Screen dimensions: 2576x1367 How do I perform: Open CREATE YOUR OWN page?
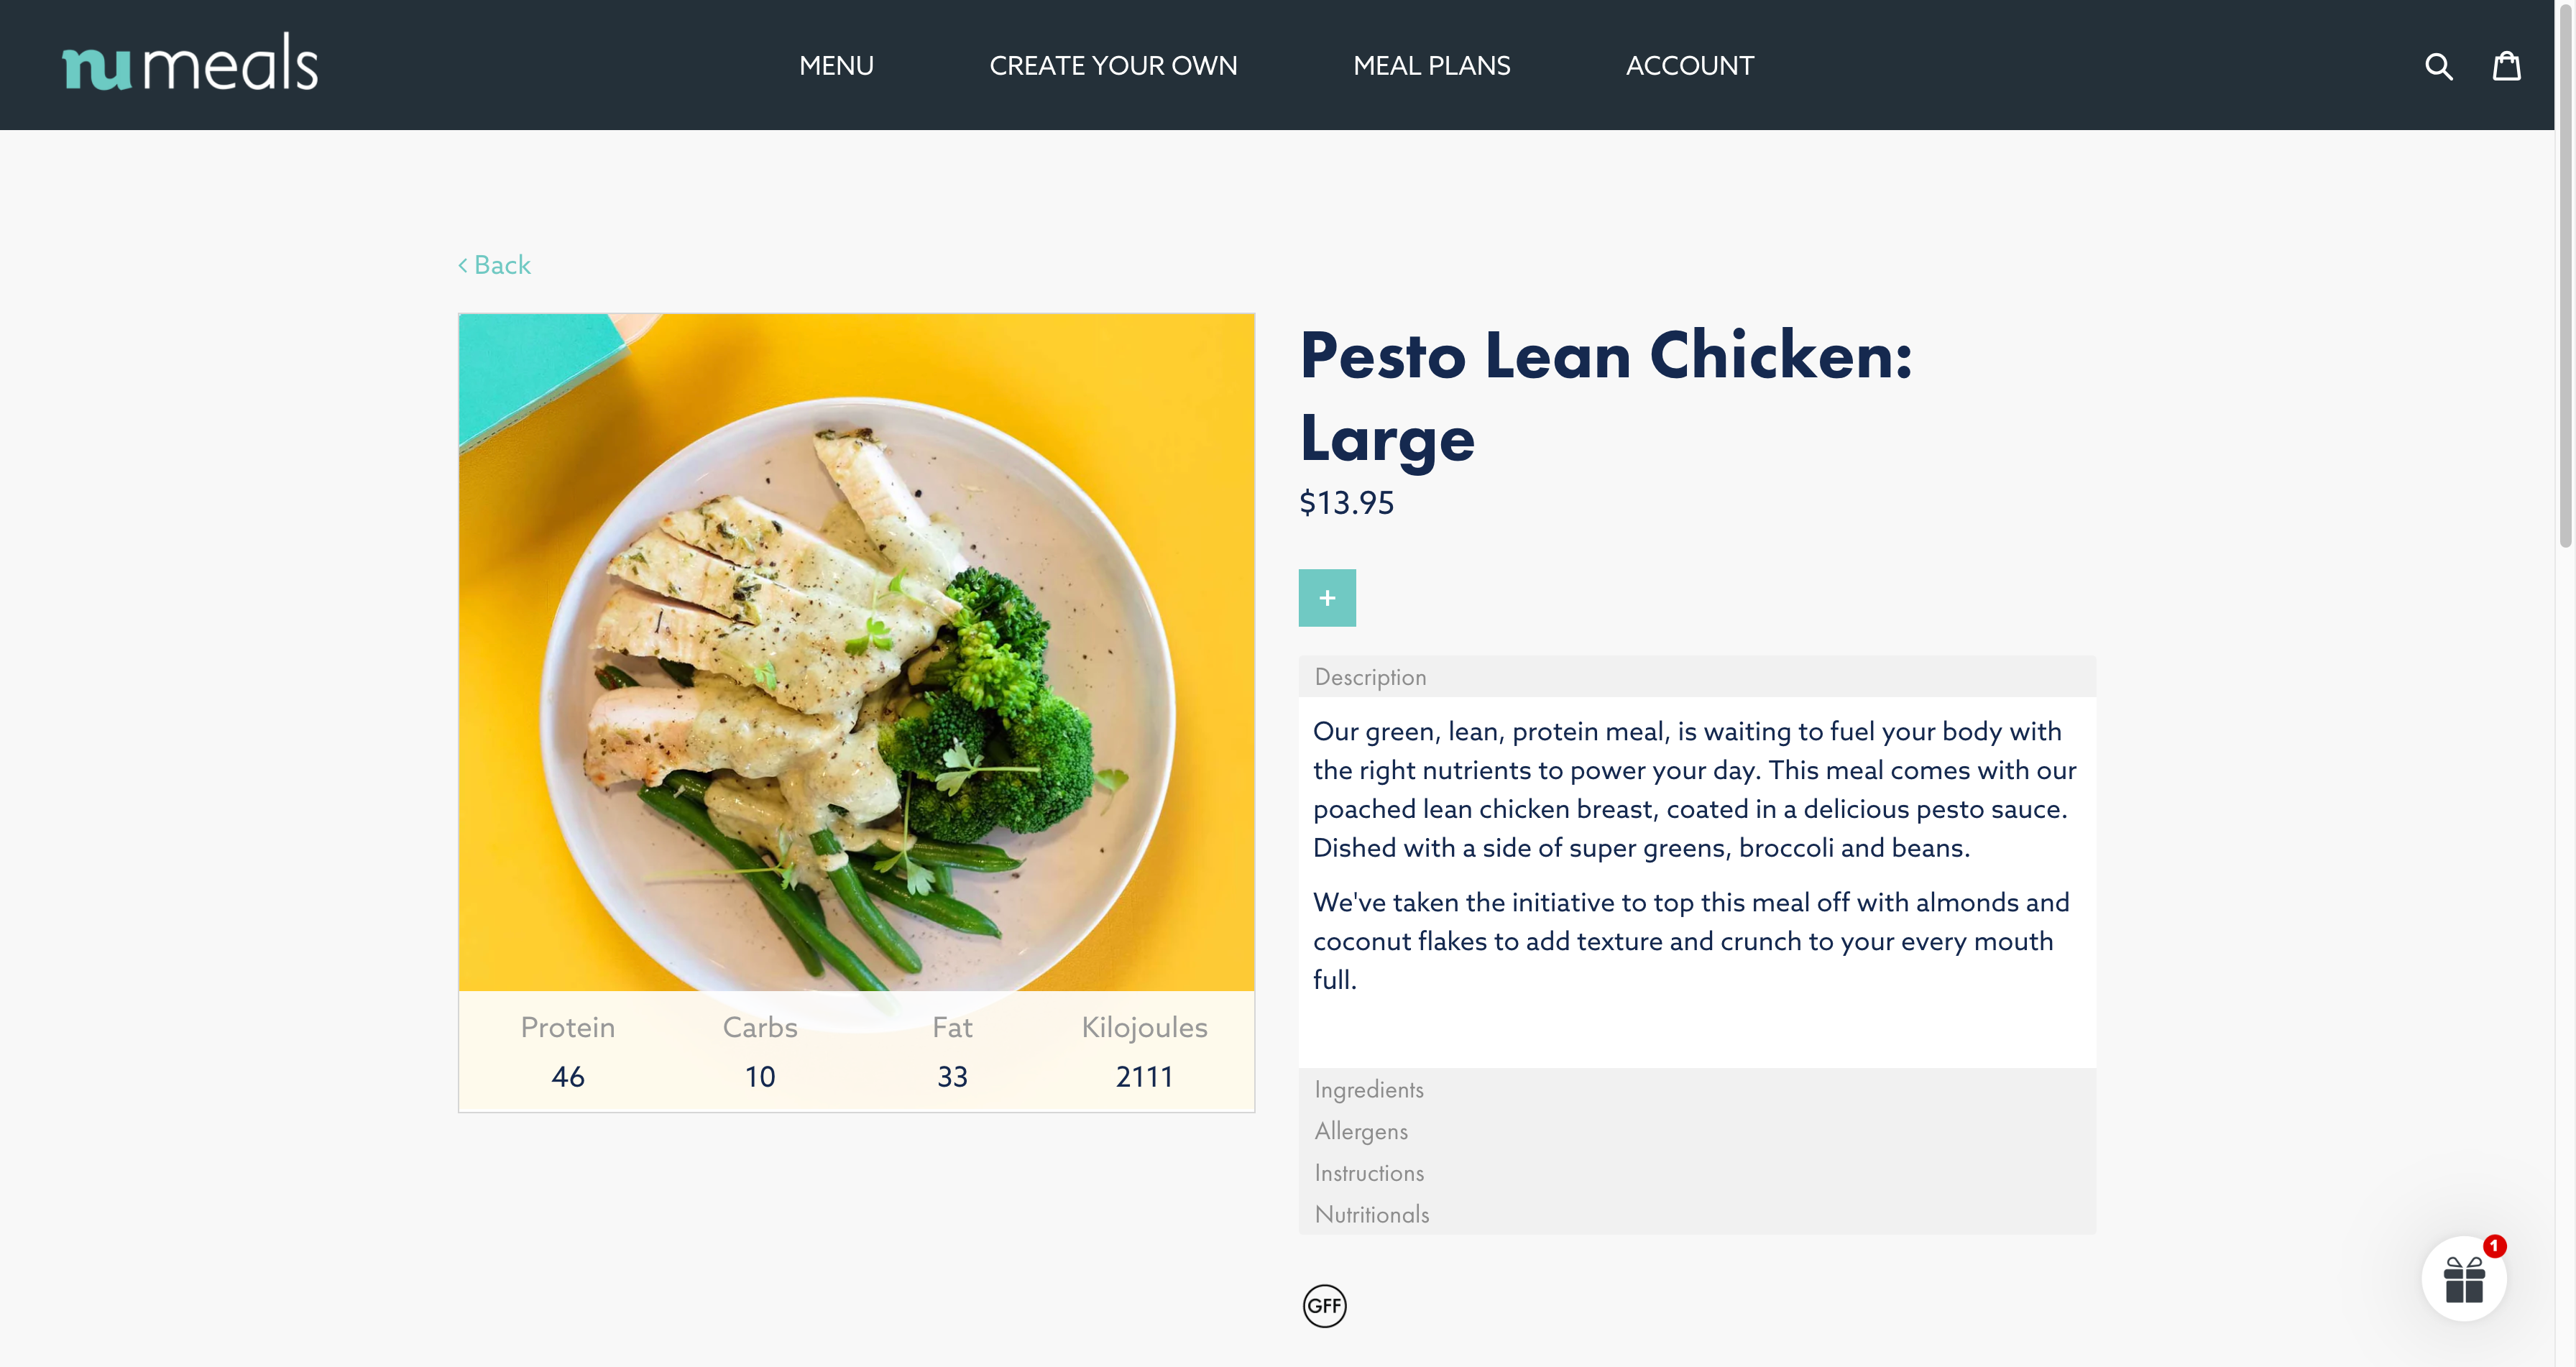point(1113,66)
